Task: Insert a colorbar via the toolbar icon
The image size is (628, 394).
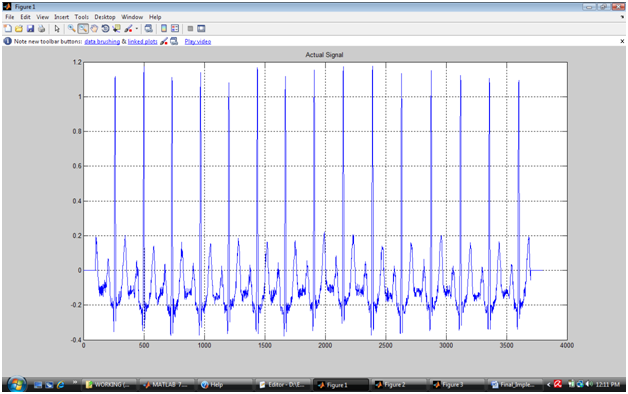Action: click(164, 28)
